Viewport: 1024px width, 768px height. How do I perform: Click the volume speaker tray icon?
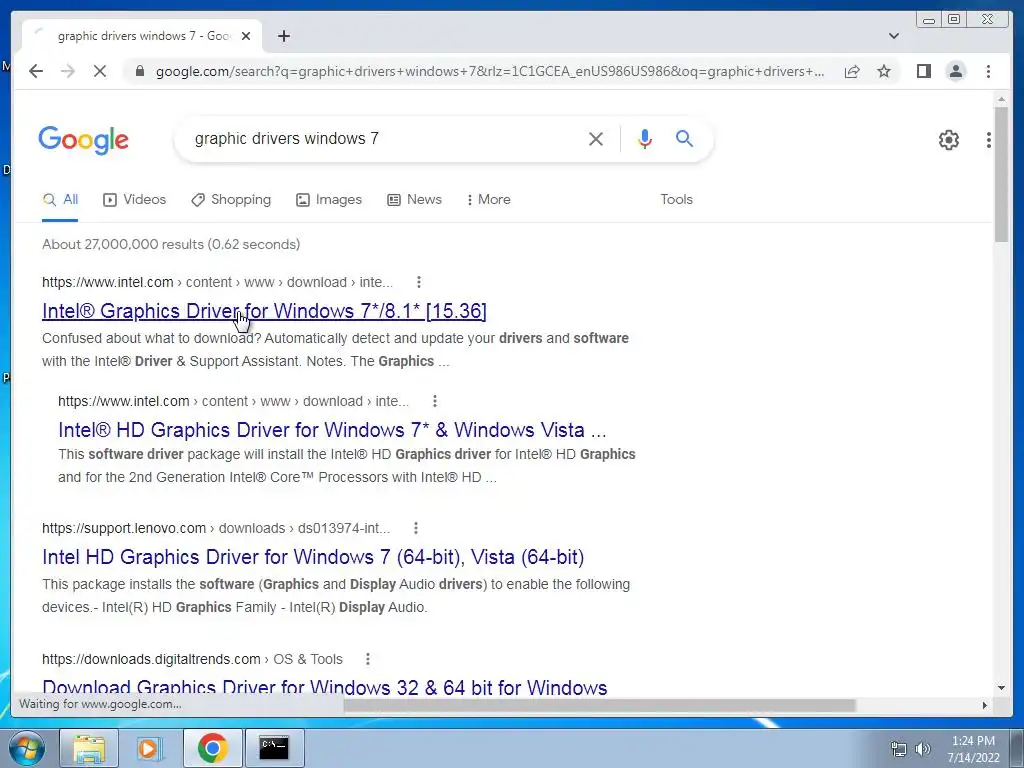[x=922, y=749]
